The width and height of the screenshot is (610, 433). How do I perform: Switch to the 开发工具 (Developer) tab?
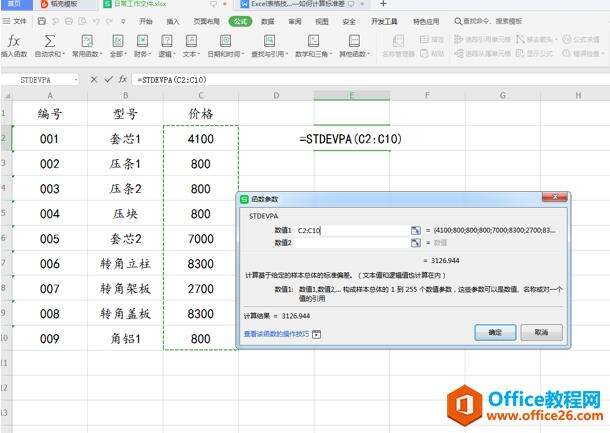point(384,21)
